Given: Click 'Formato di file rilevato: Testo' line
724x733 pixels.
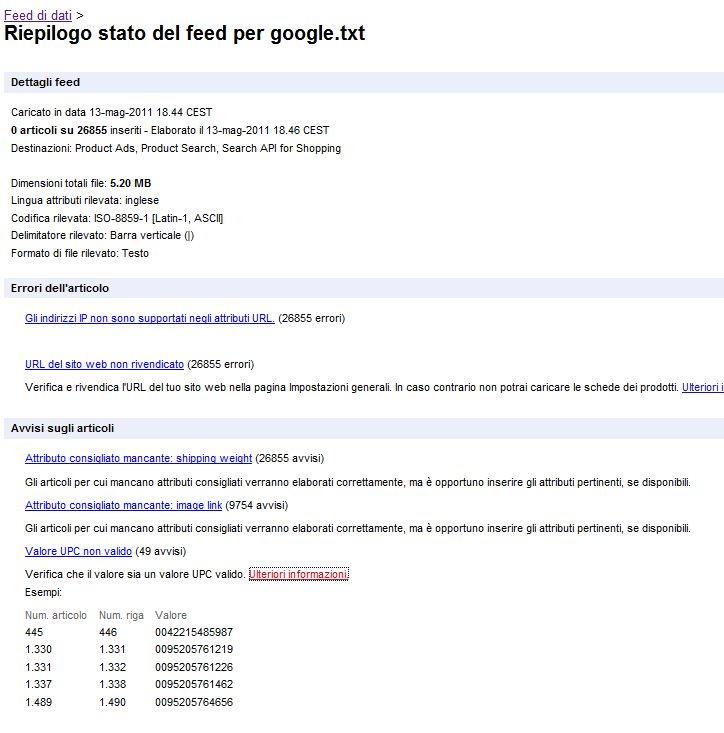Looking at the screenshot, I should tap(79, 253).
